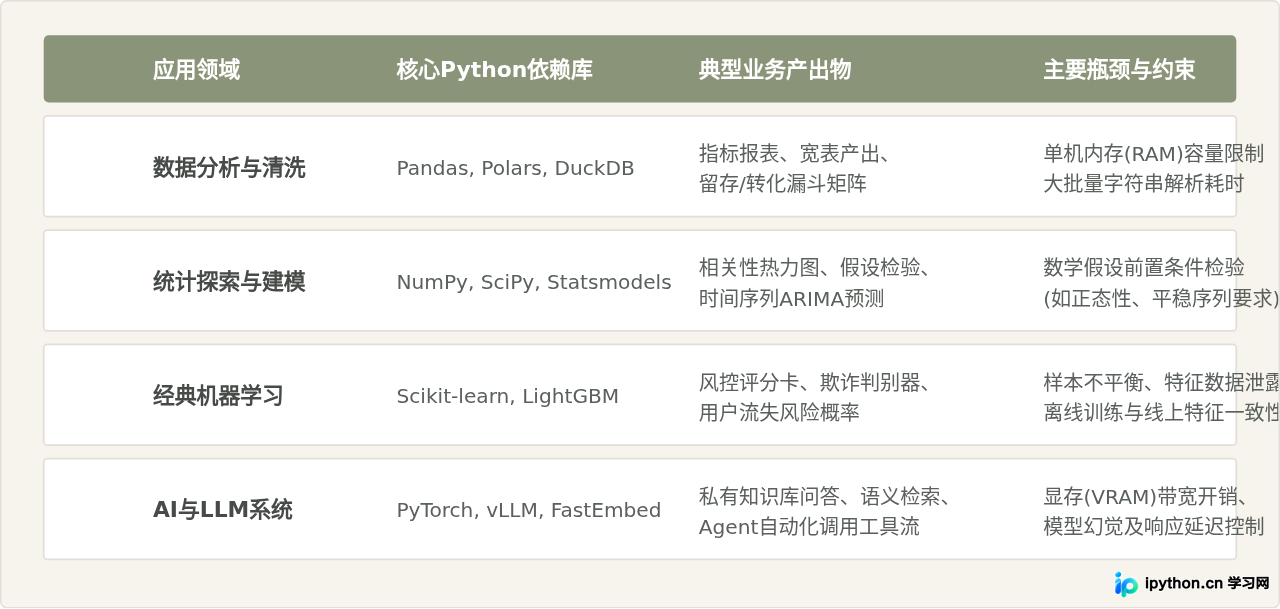
Task: Select the 核心Python依赖库 column header
Action: click(494, 70)
